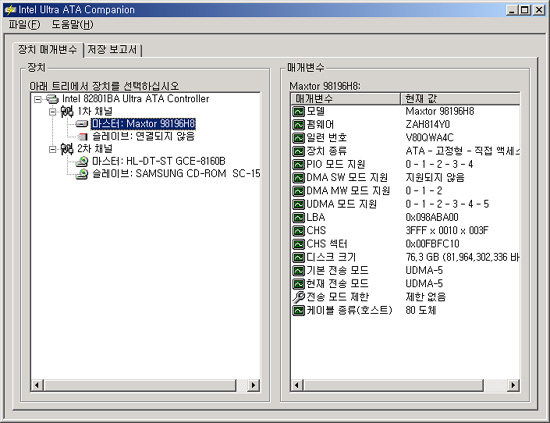The width and height of the screenshot is (550, 423).
Task: Click the UDMA-5 value for 현재 전송 모드
Action: pos(424,283)
